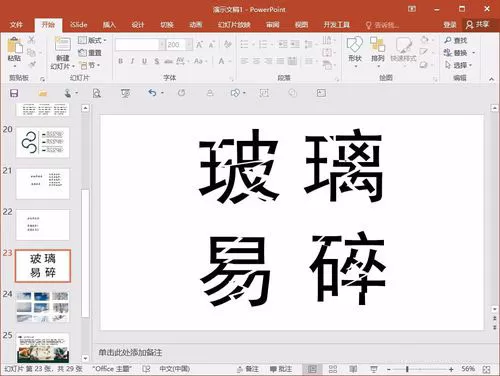The width and height of the screenshot is (500, 376).
Task: Open the 版式 layout dropdown
Action: [x=92, y=40]
